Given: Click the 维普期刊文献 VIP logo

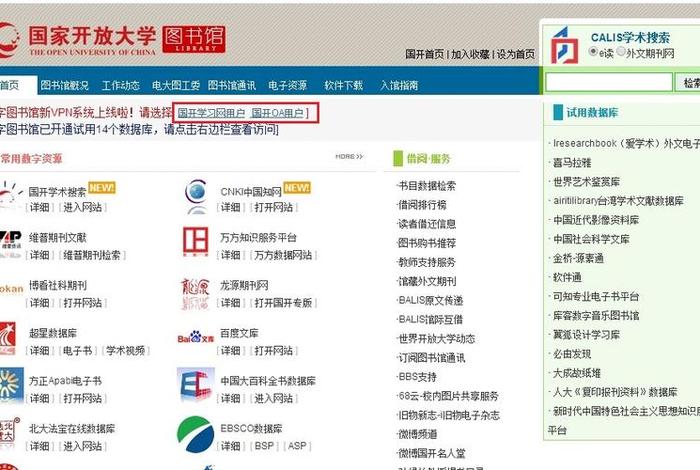Looking at the screenshot, I should pyautogui.click(x=10, y=244).
